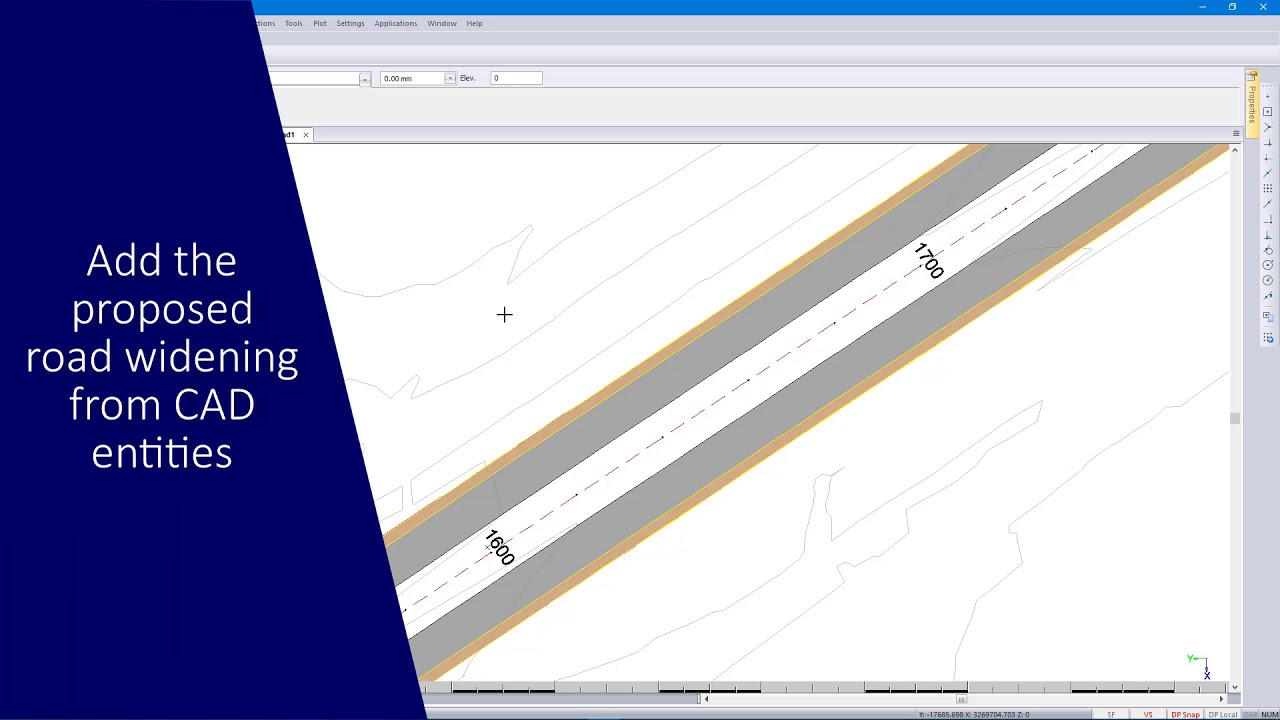Viewport: 1280px width, 720px height.
Task: Click the vertical scrollbar down arrow
Action: point(1235,686)
